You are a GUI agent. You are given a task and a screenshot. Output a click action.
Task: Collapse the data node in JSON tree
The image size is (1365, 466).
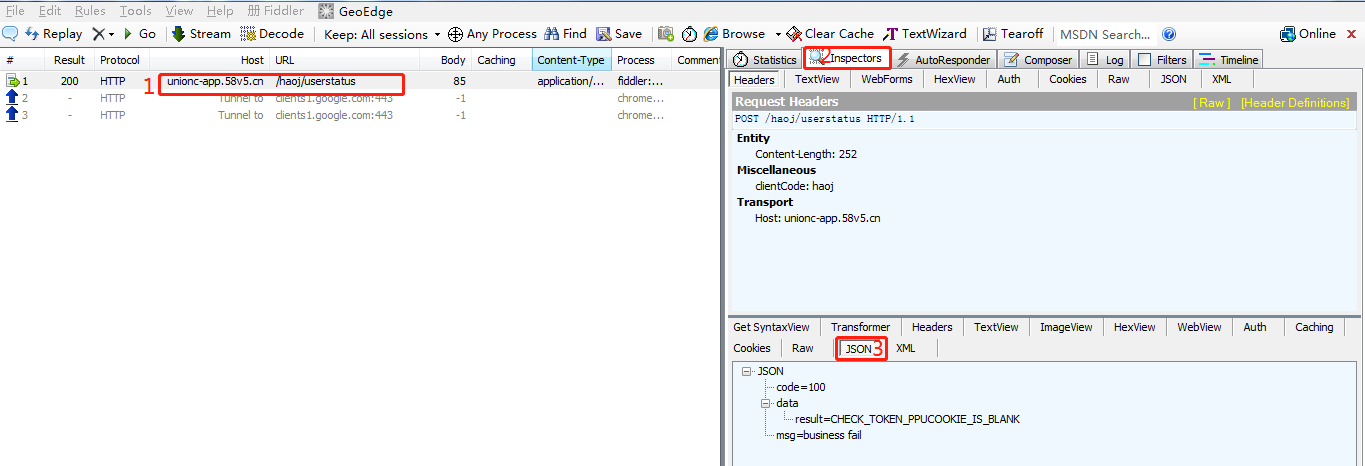tap(767, 404)
